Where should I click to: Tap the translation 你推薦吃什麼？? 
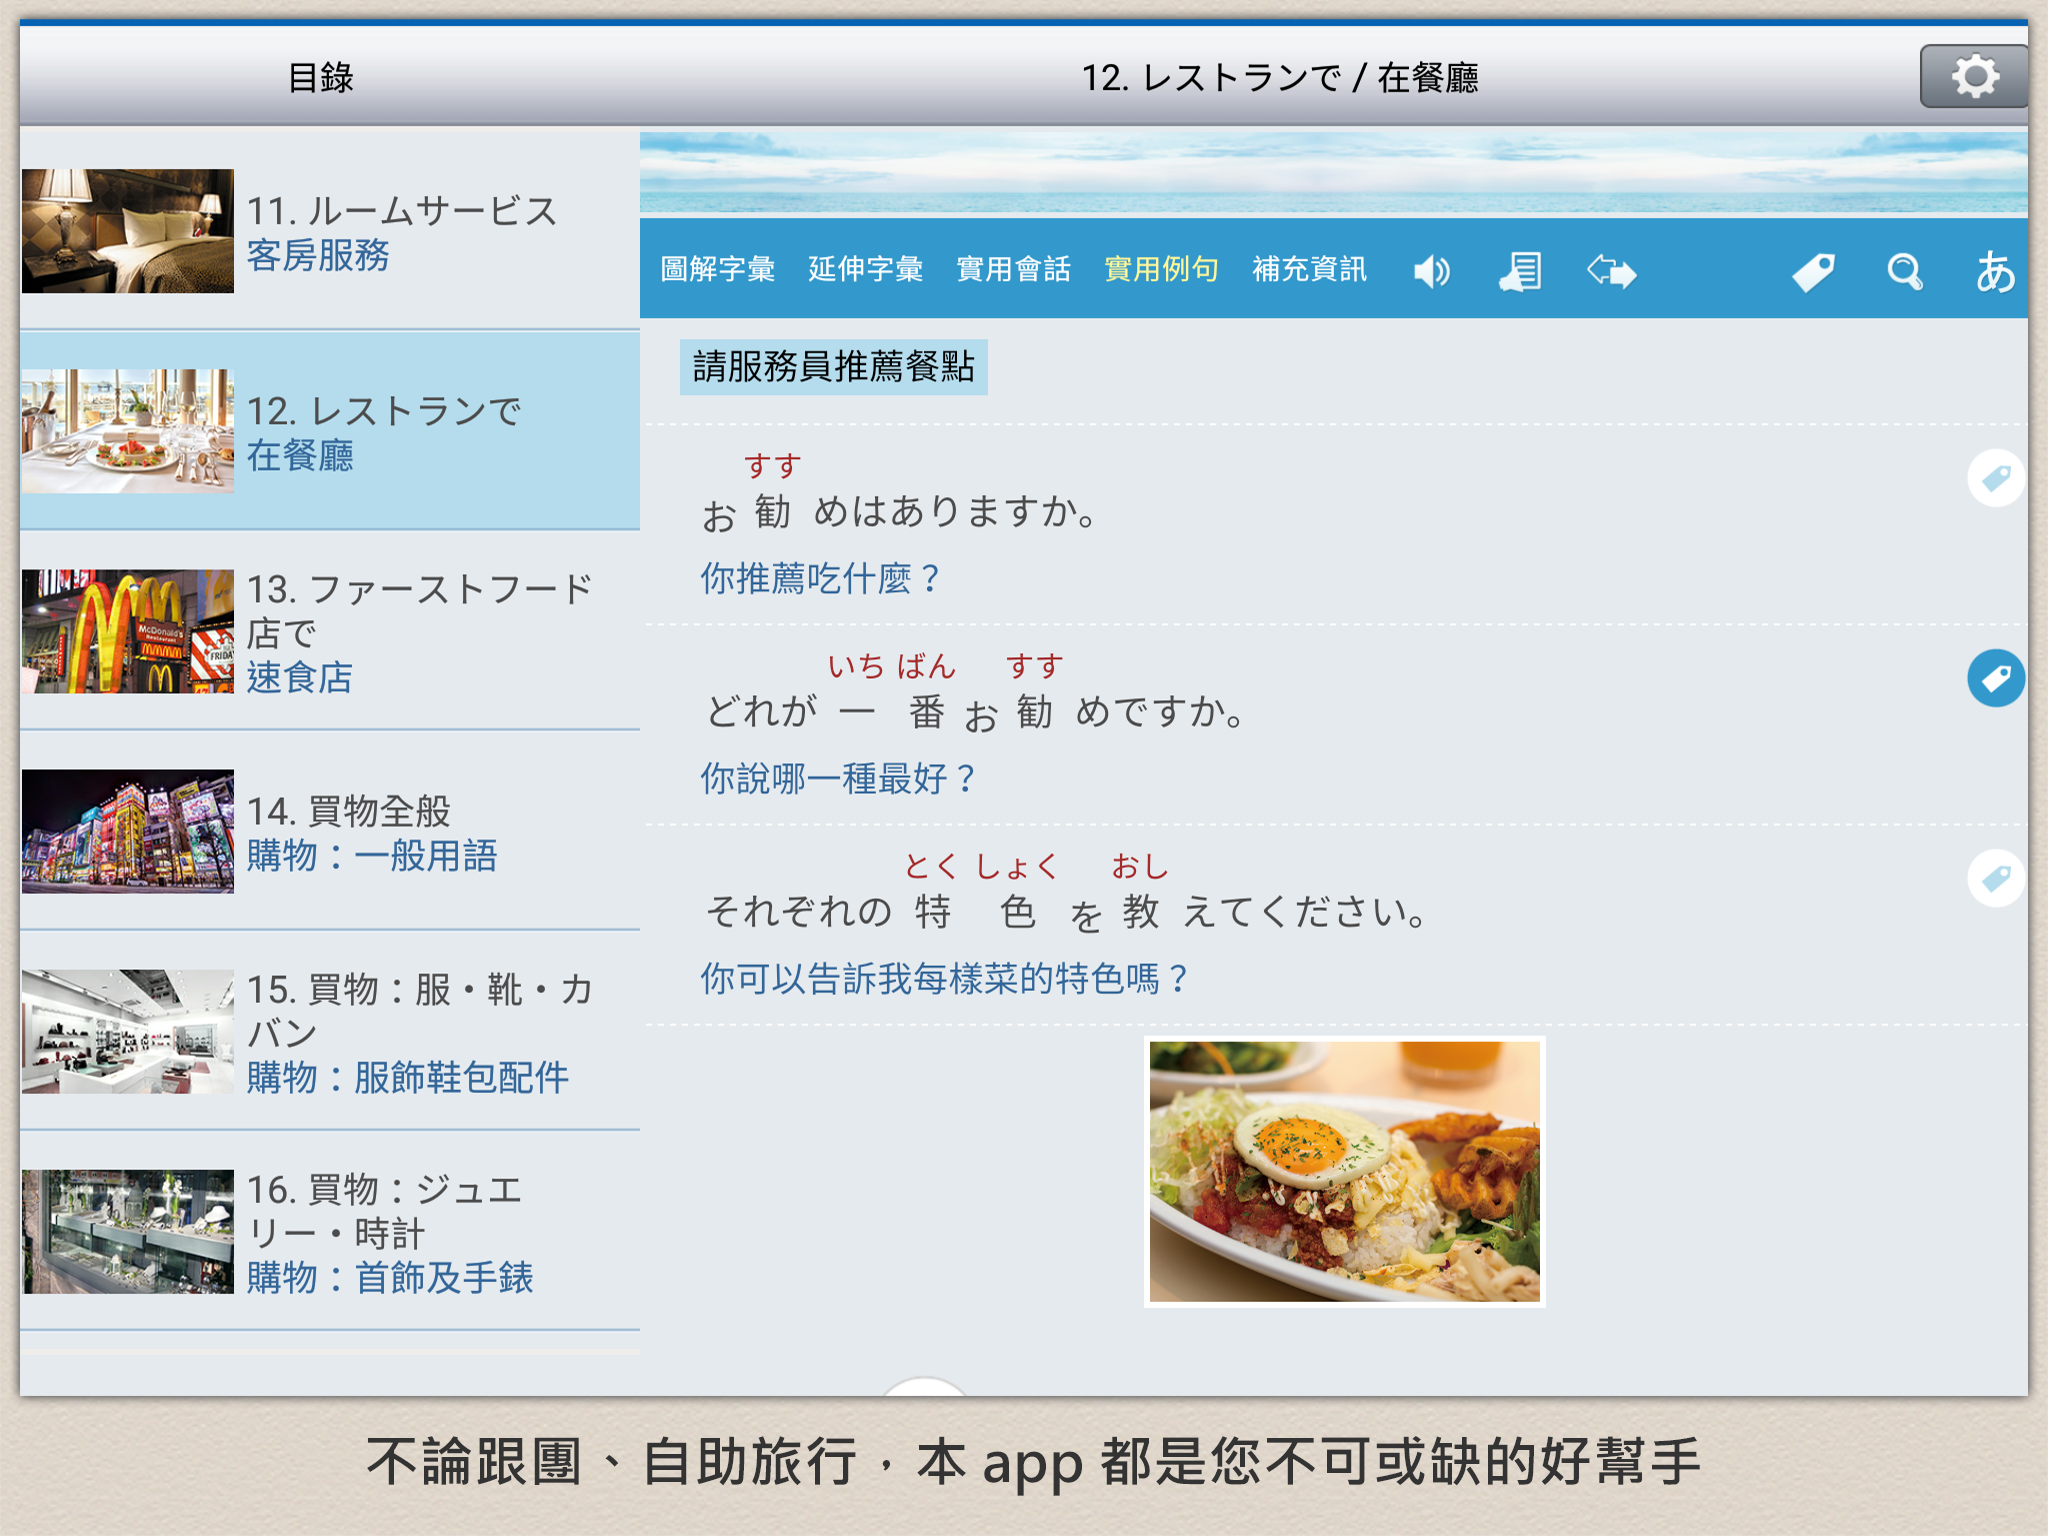[820, 578]
